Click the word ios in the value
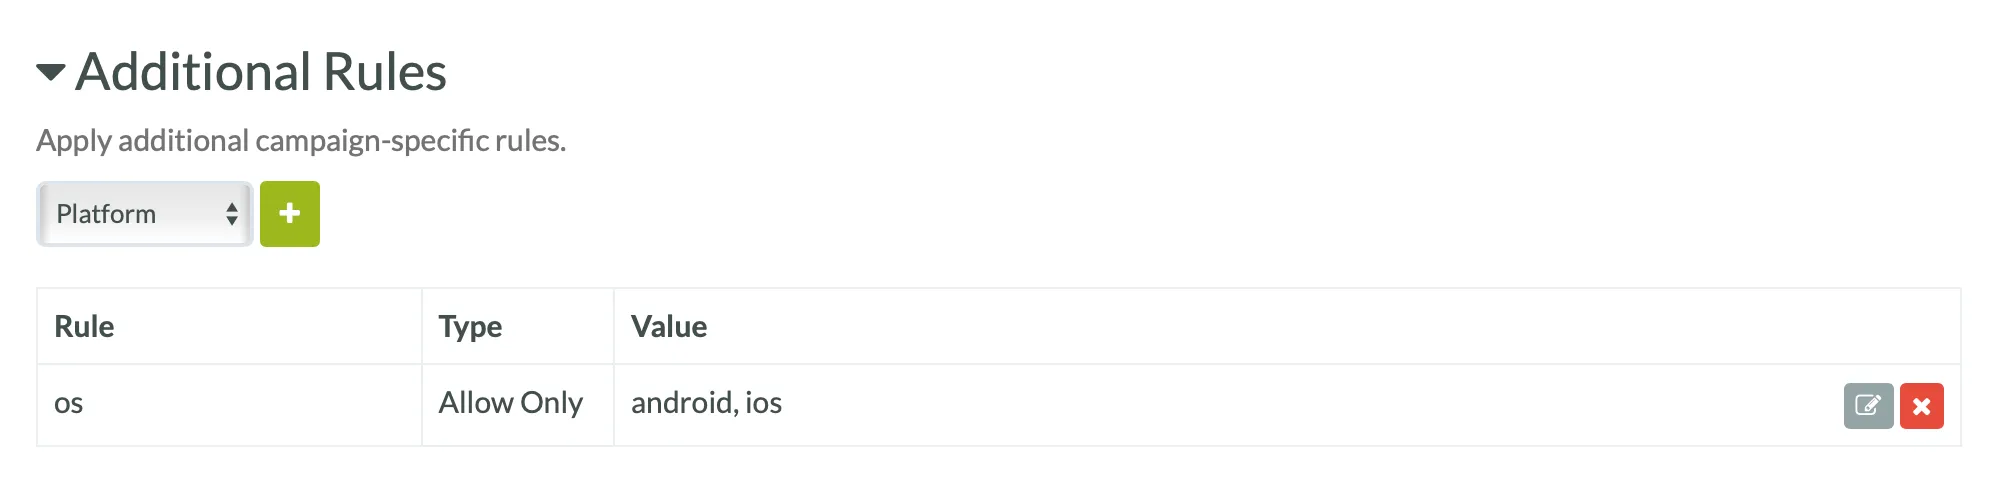 click(764, 403)
